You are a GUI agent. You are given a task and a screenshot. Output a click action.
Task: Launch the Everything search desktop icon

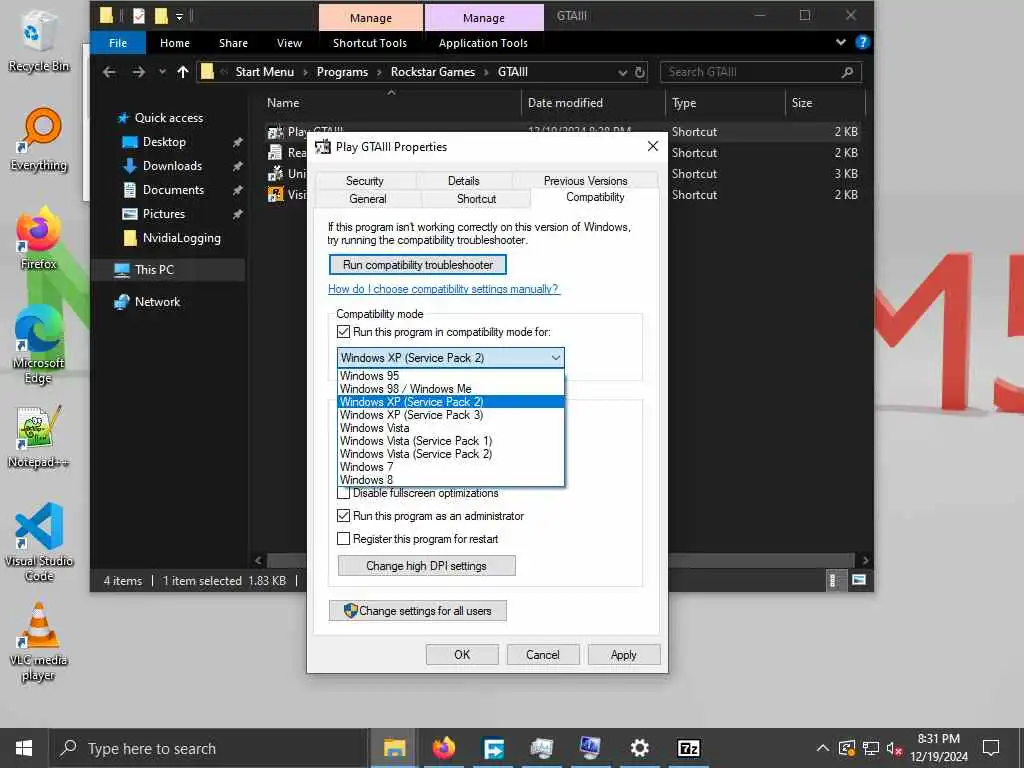click(x=38, y=140)
